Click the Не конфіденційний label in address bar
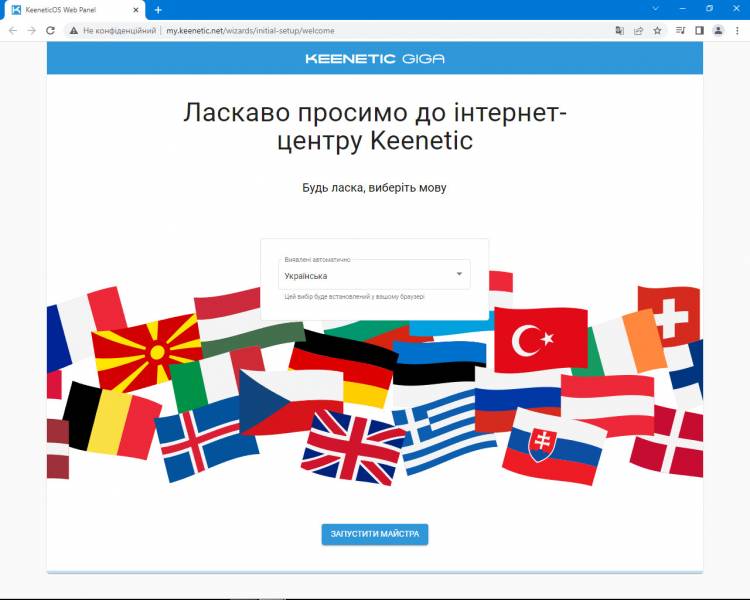This screenshot has height=600, width=750. (120, 31)
